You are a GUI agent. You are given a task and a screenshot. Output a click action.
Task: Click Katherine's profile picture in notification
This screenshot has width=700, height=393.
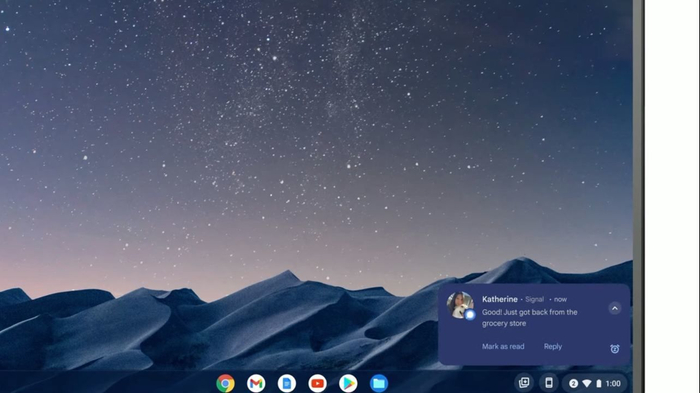pyautogui.click(x=460, y=305)
